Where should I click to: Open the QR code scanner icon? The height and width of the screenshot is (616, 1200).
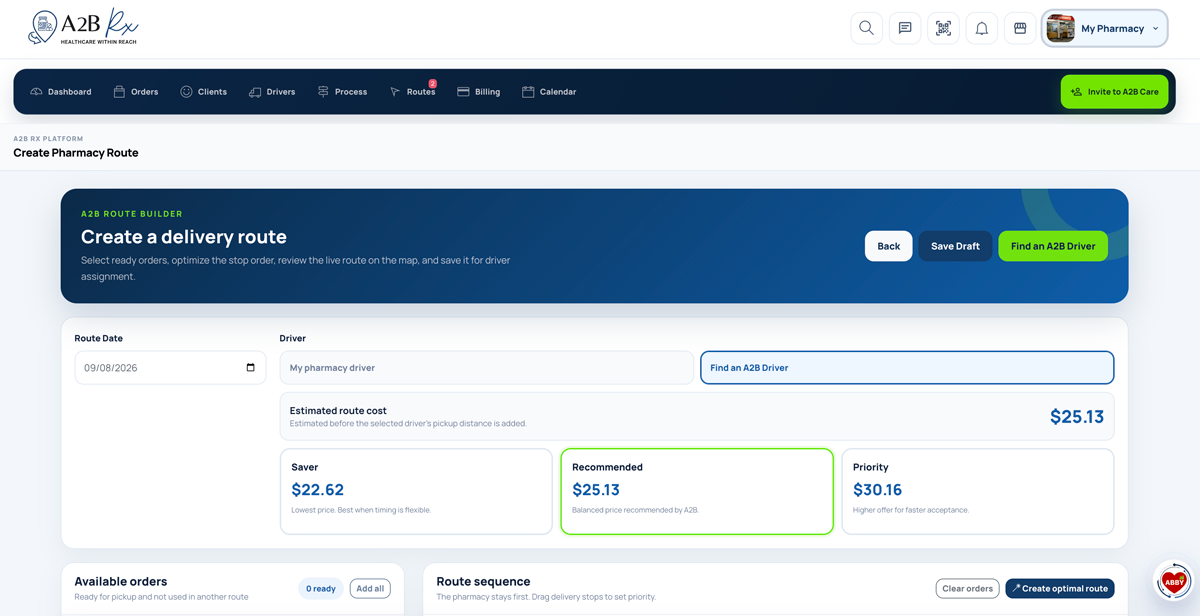(x=943, y=28)
